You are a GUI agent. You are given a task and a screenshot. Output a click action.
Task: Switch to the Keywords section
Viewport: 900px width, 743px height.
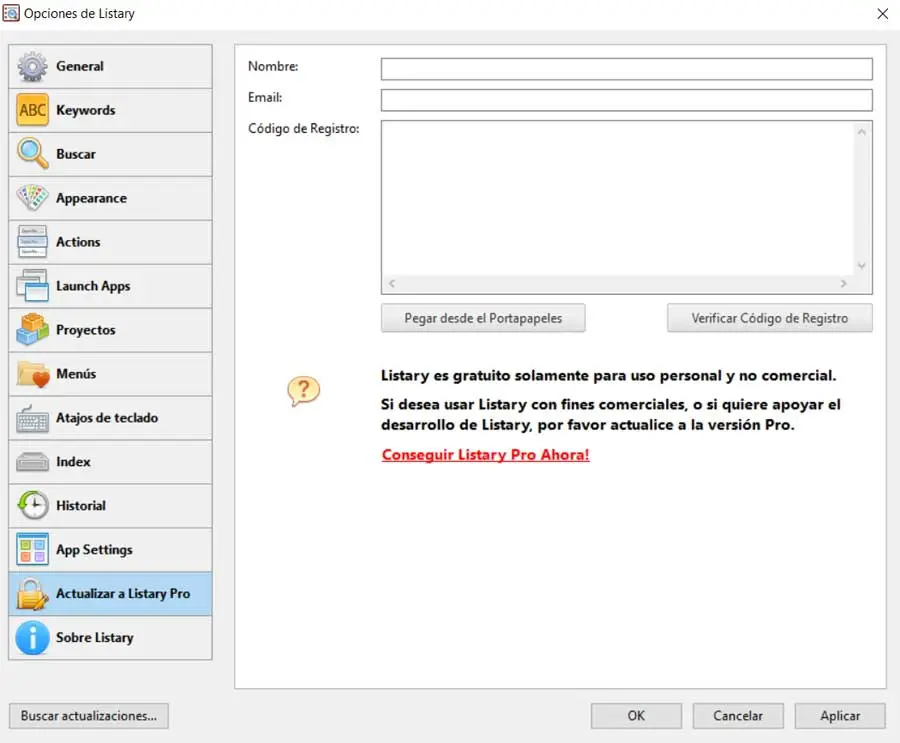86,110
